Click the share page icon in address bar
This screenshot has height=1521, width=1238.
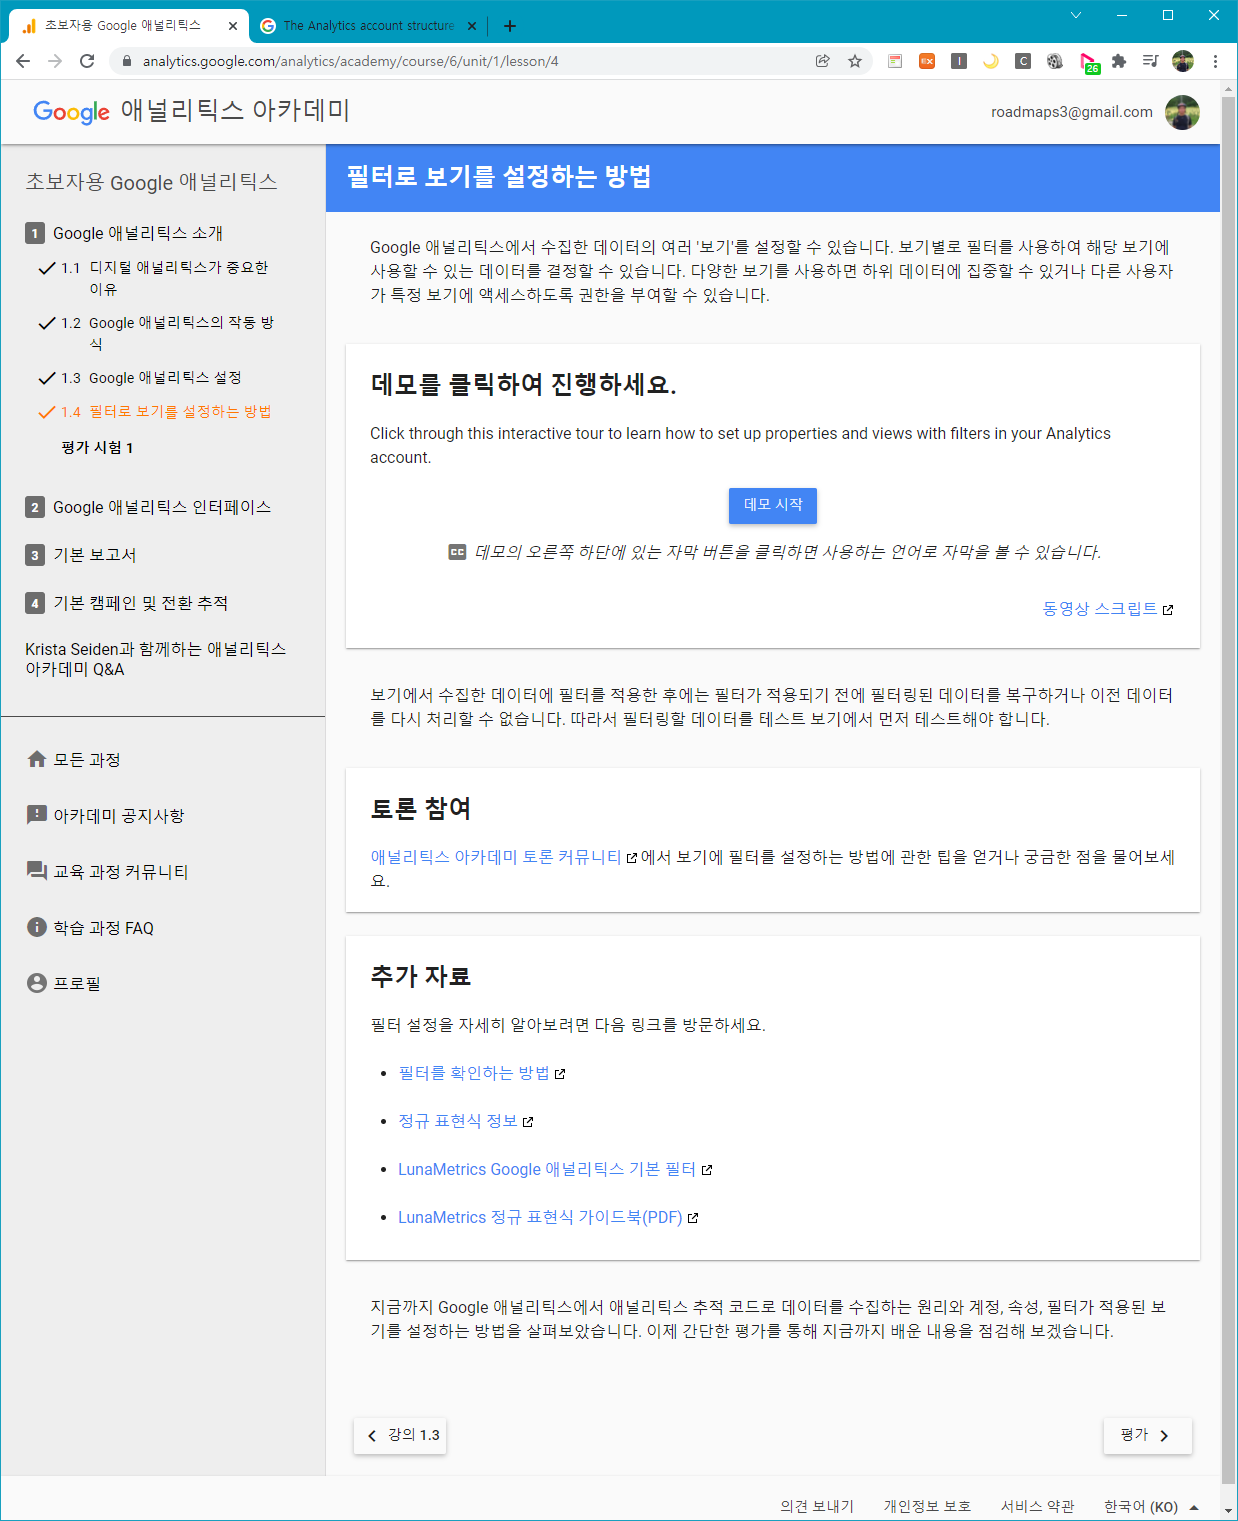tap(822, 61)
